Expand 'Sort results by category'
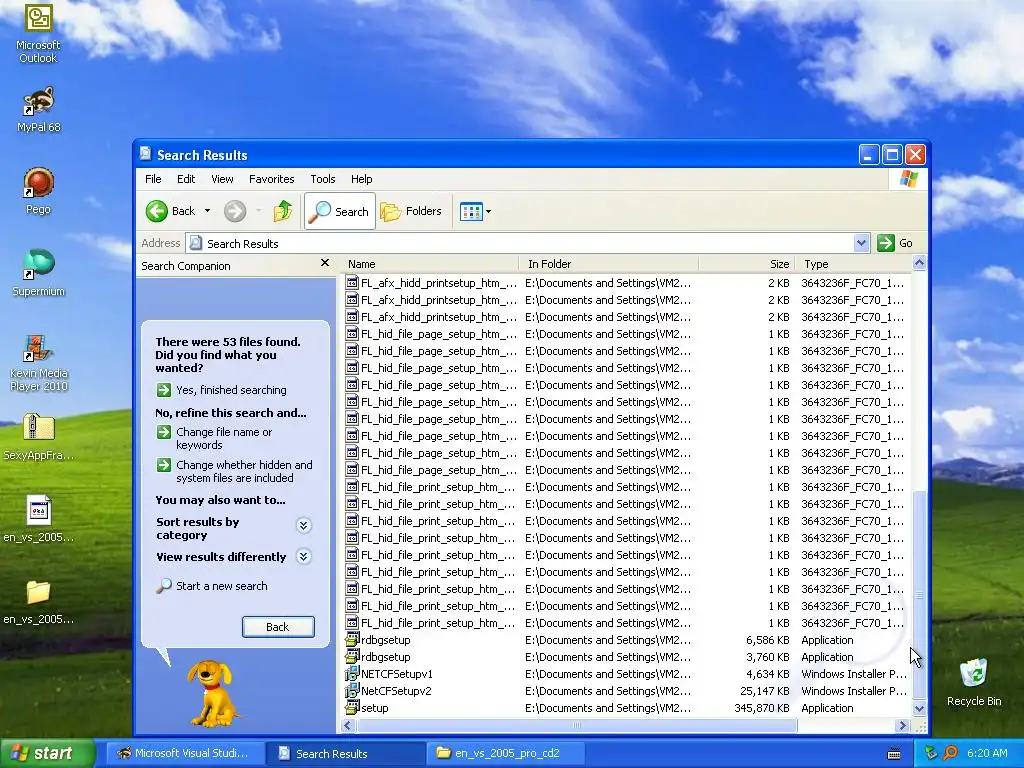The height and width of the screenshot is (768, 1024). tap(303, 526)
